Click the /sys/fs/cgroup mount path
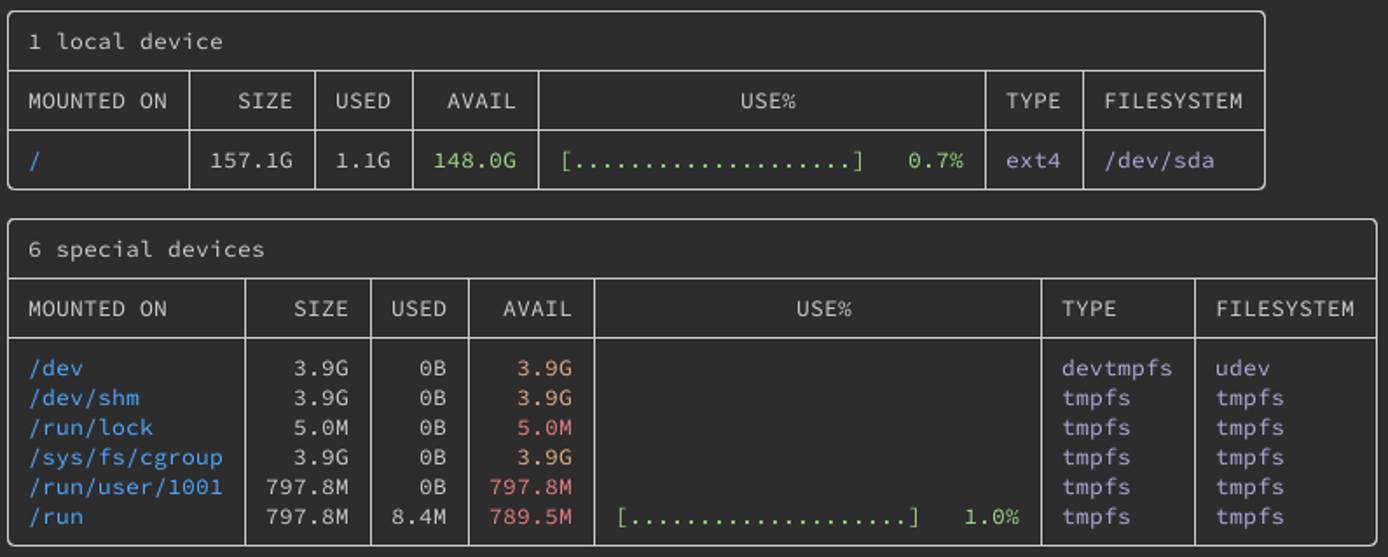Image resolution: width=1388 pixels, height=557 pixels. pyautogui.click(x=125, y=458)
